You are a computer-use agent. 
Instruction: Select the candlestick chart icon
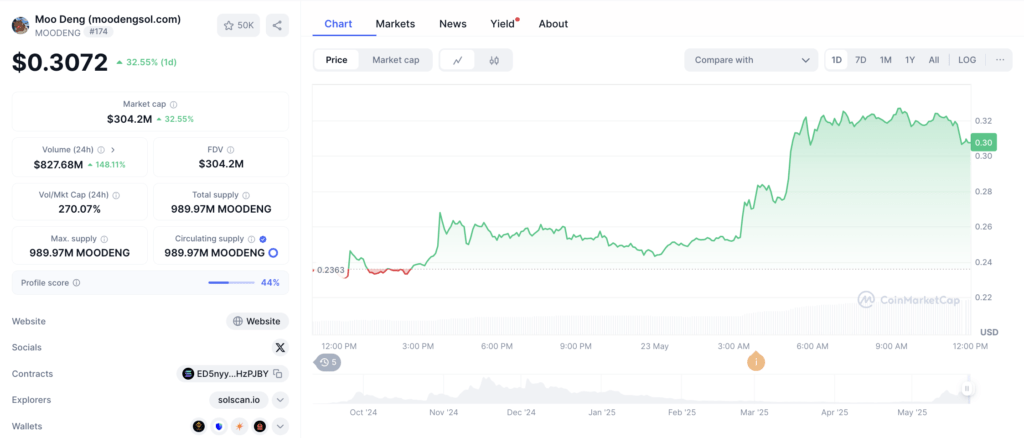494,60
